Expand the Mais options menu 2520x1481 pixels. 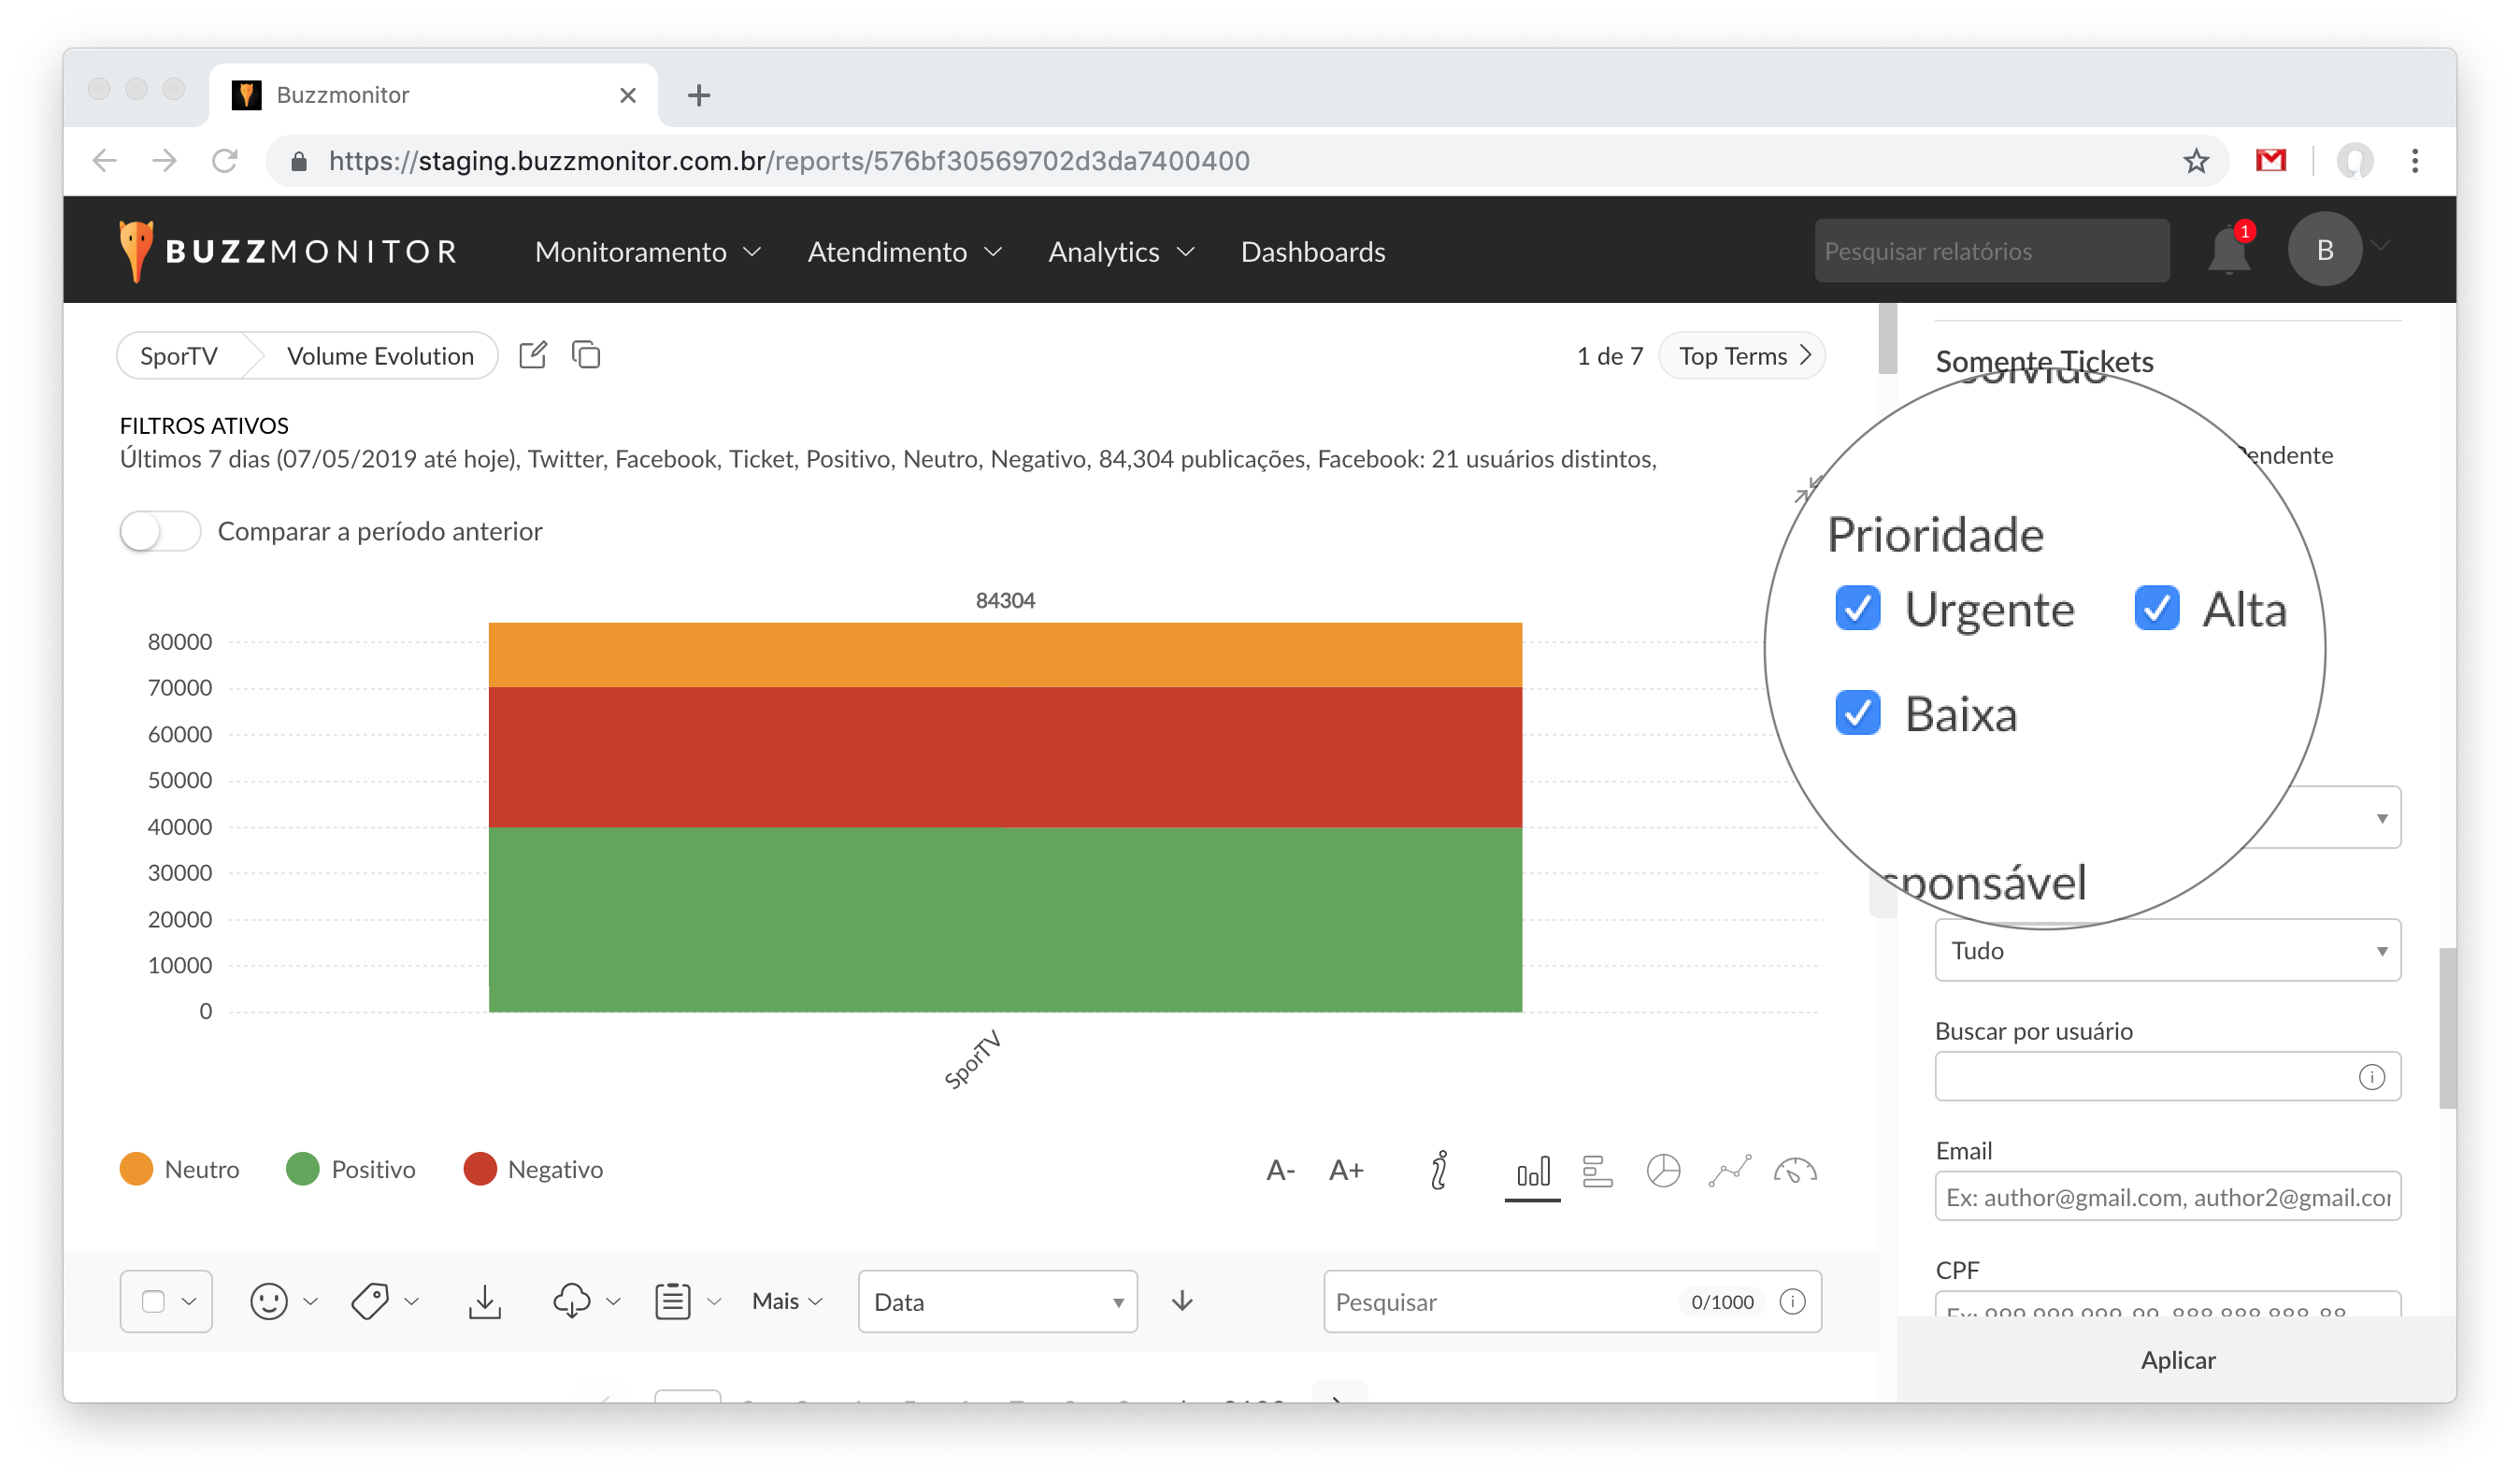click(x=787, y=1301)
